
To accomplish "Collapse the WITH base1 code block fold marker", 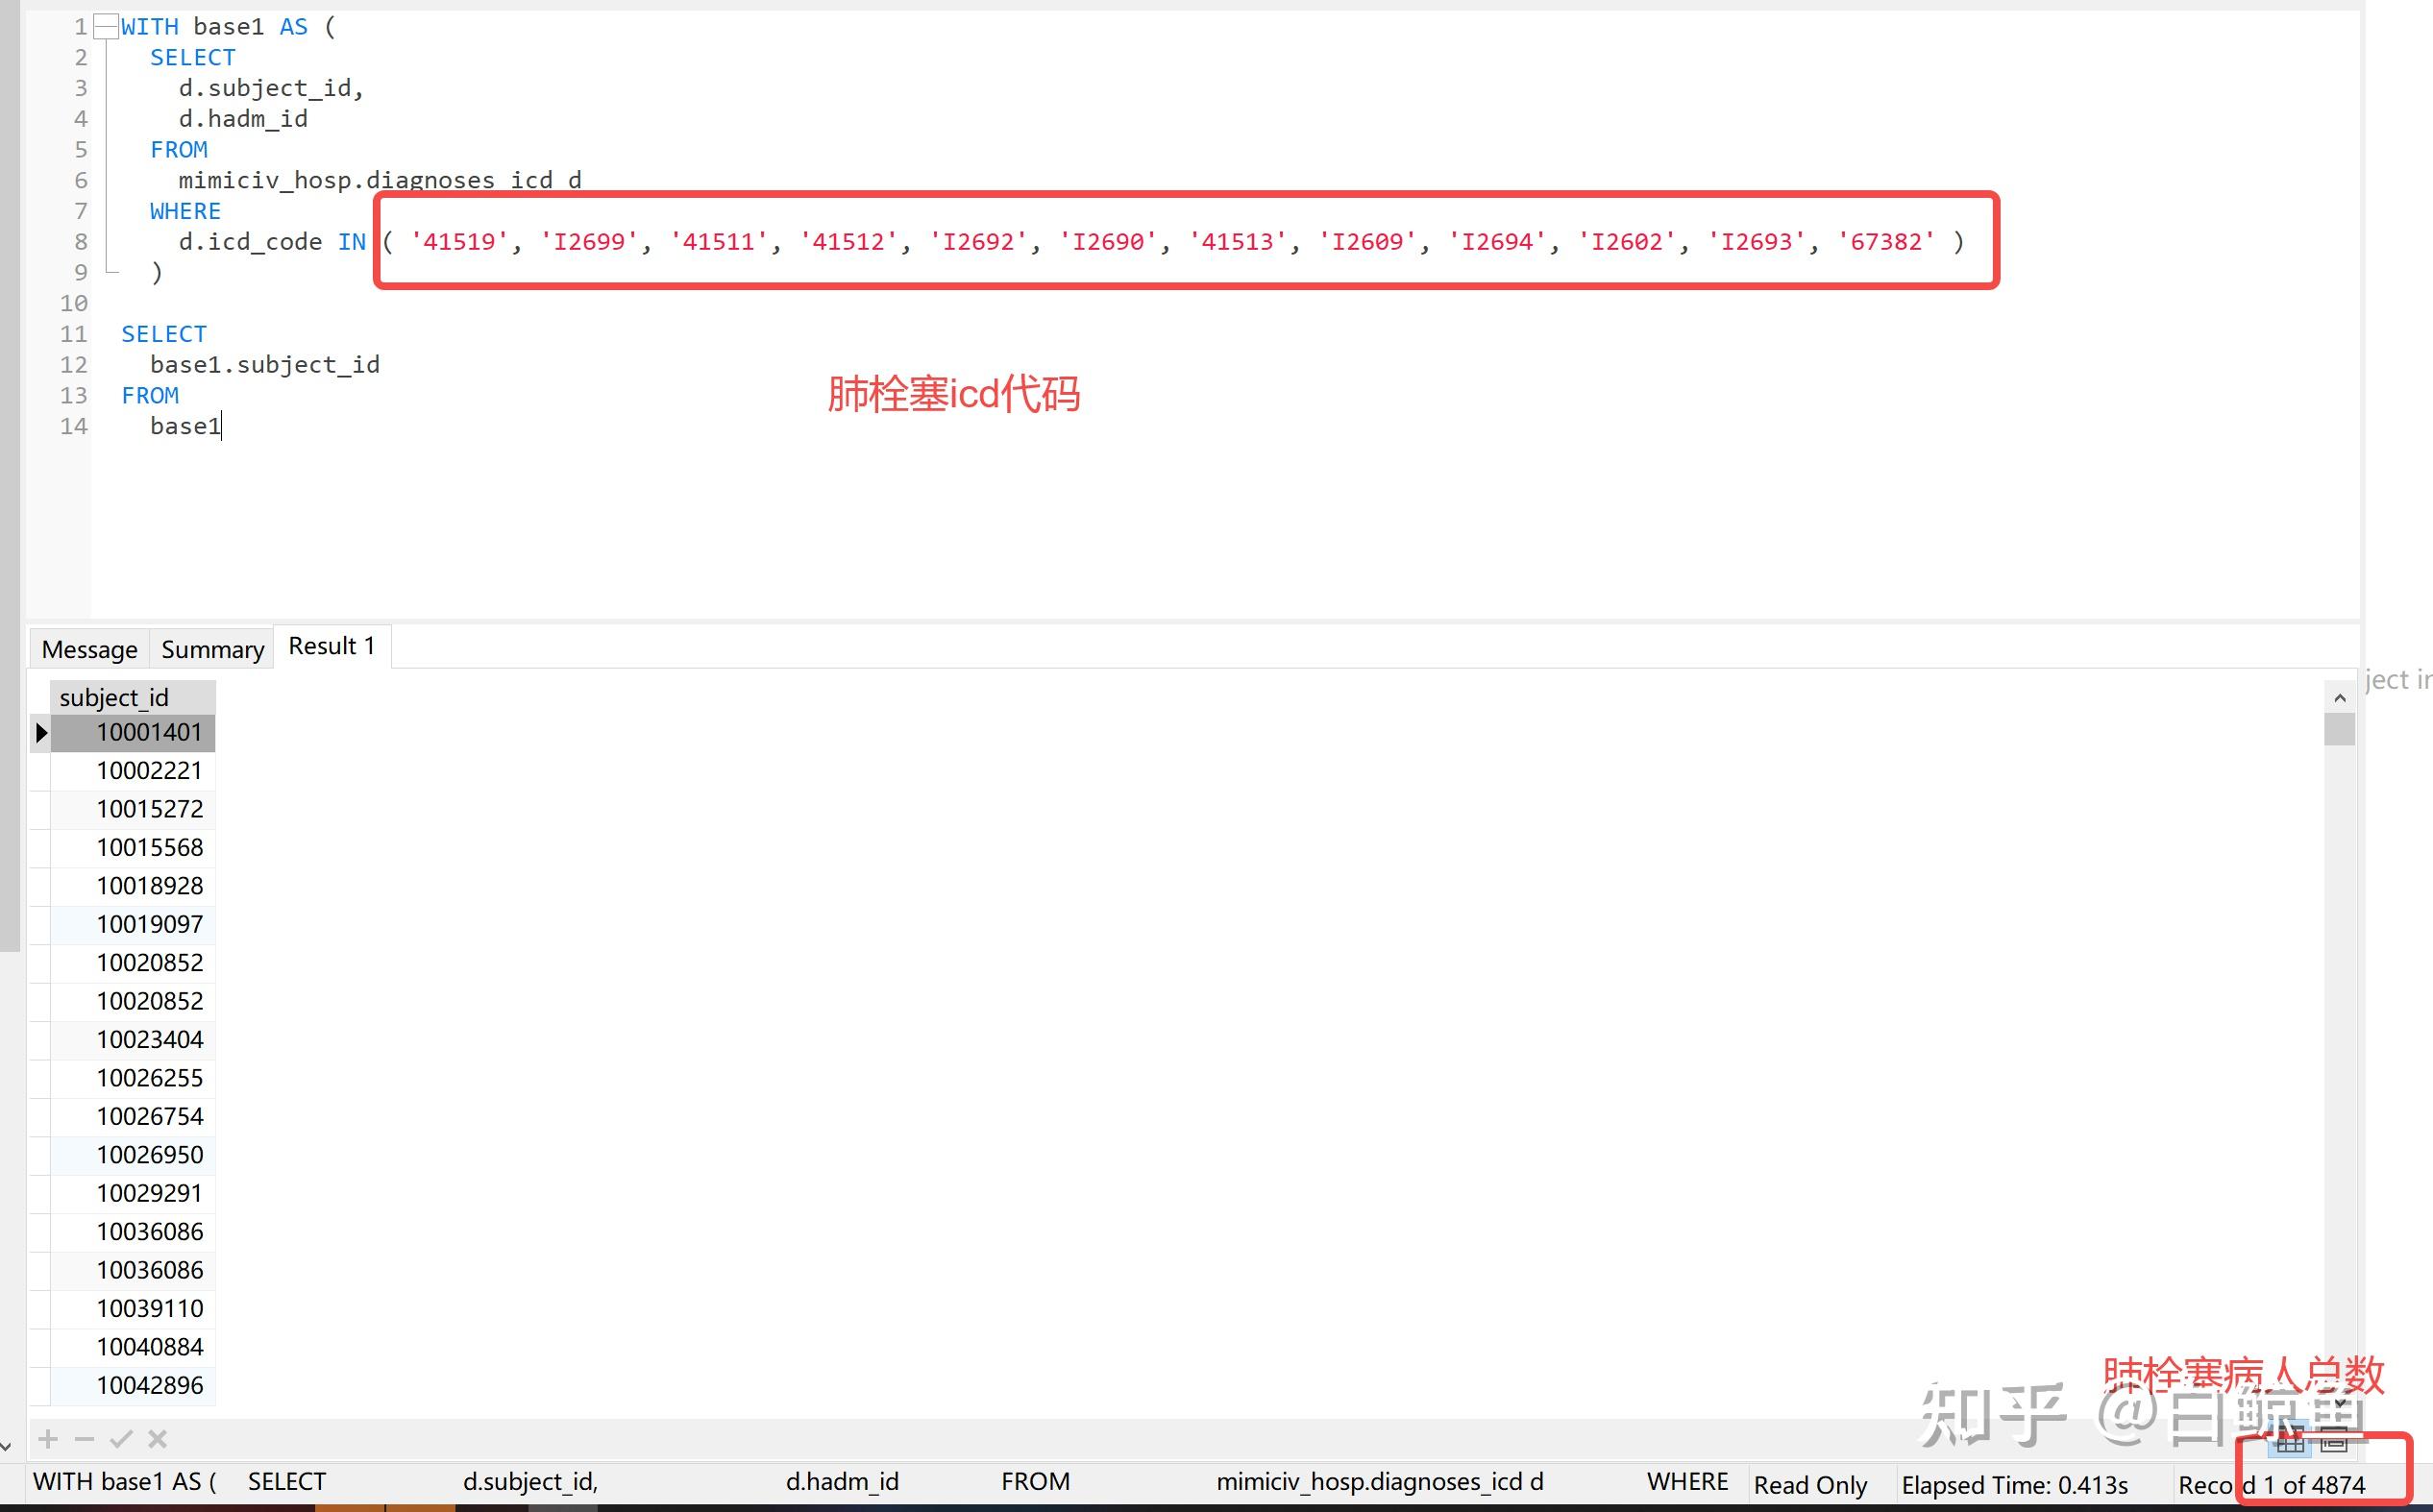I will click(104, 25).
